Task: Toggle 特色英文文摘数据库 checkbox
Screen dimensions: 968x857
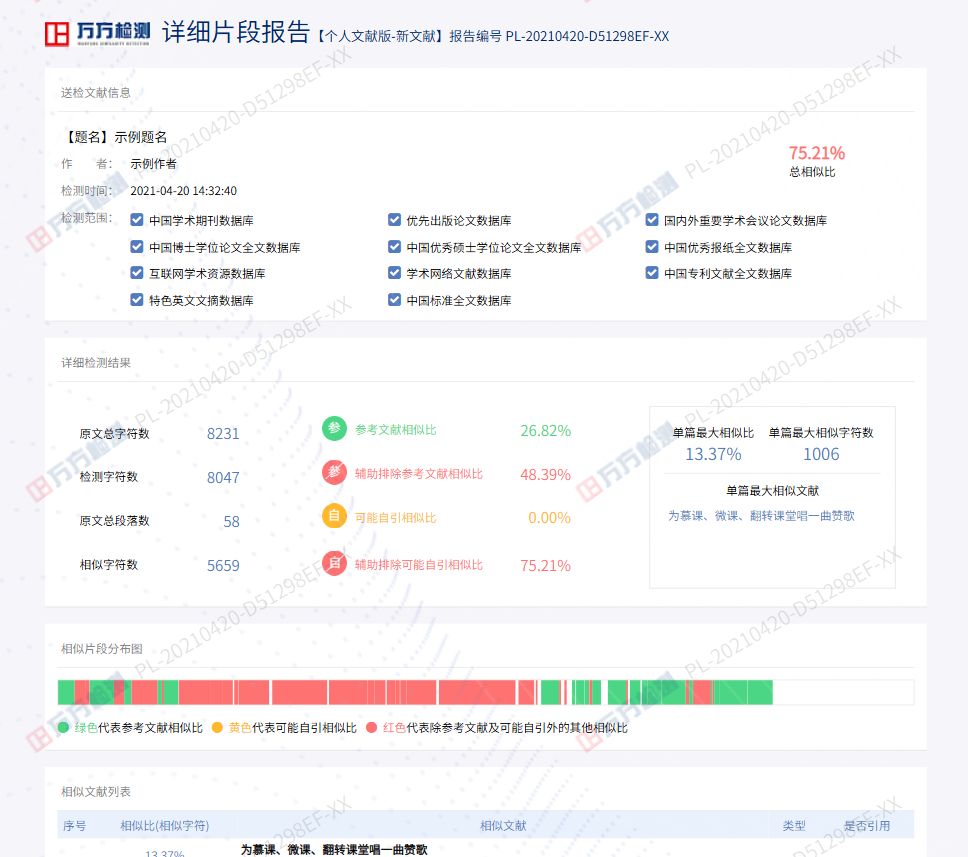Action: point(137,299)
